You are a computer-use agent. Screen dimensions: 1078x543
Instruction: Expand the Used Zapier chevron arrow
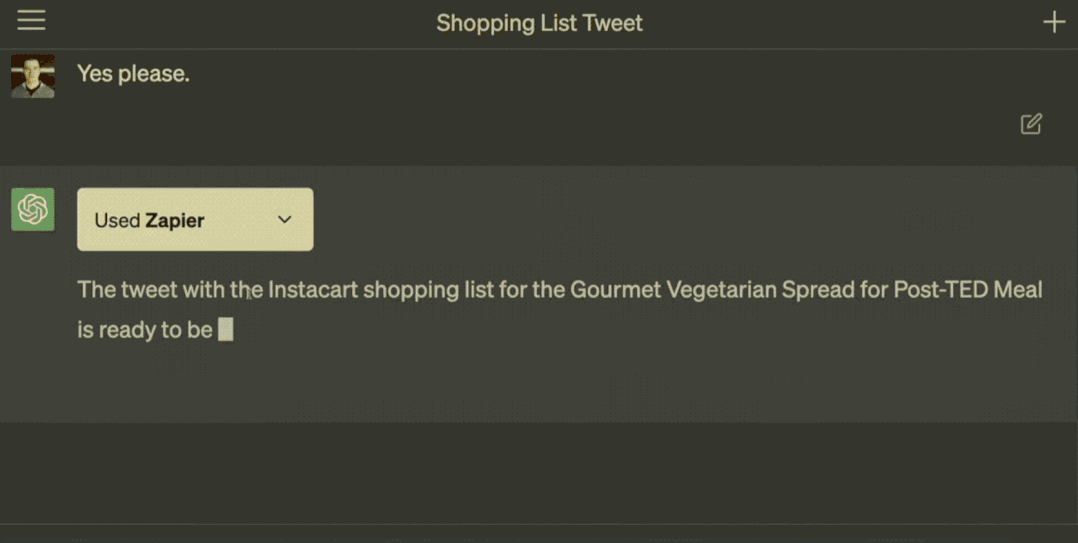[285, 219]
